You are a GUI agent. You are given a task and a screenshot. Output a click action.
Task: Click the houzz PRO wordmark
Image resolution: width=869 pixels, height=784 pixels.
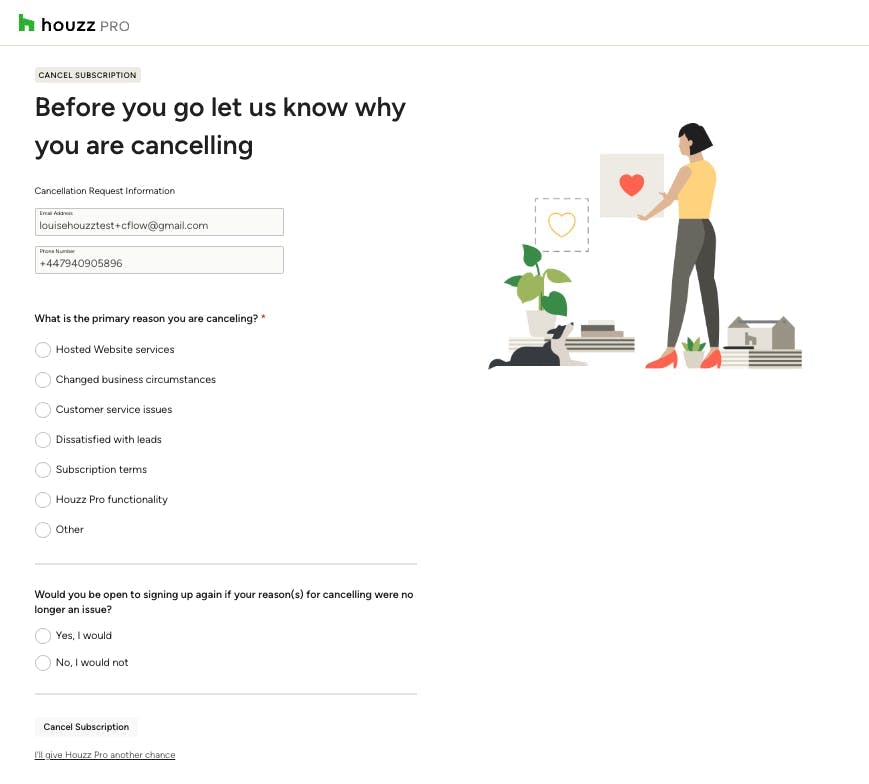pos(85,25)
